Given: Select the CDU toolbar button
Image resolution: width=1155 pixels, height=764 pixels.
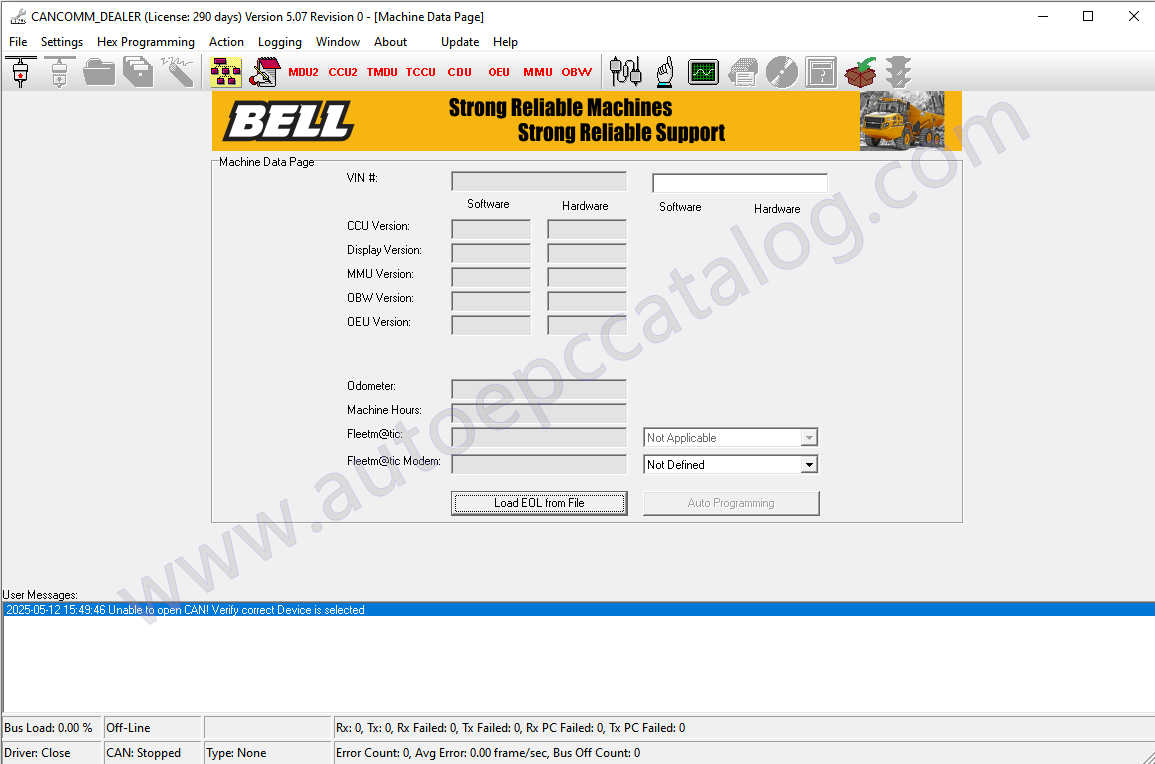Looking at the screenshot, I should [x=460, y=72].
